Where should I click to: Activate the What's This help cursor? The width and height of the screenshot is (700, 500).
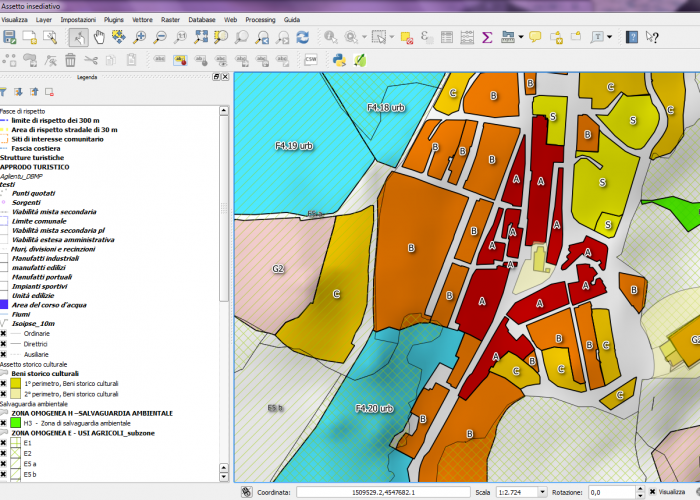tap(652, 37)
